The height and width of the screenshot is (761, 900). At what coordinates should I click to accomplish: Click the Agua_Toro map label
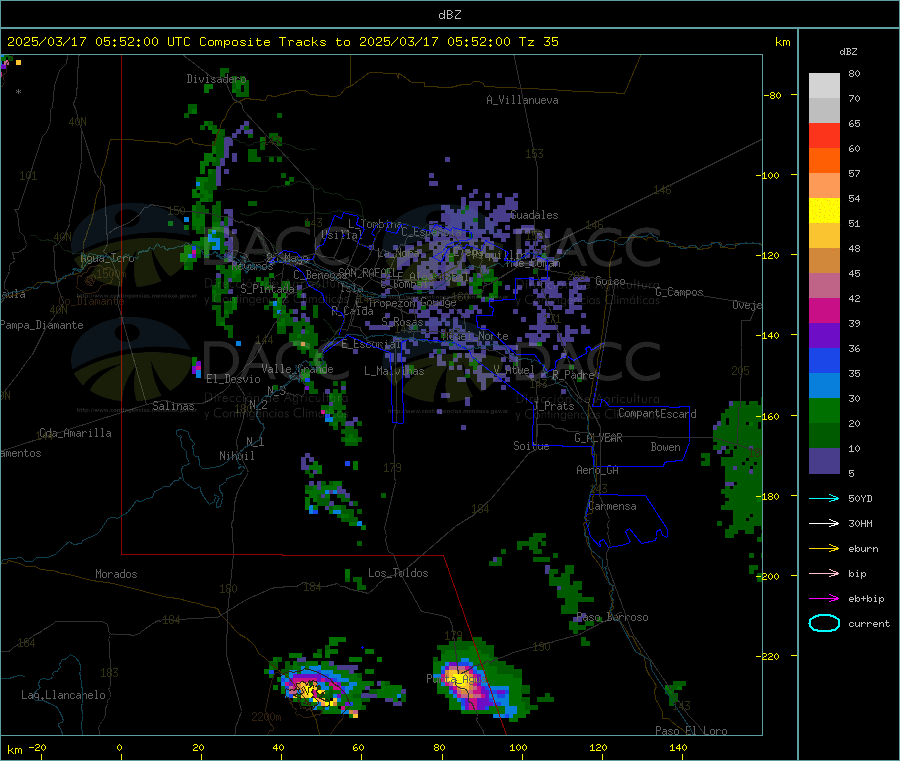pyautogui.click(x=107, y=259)
